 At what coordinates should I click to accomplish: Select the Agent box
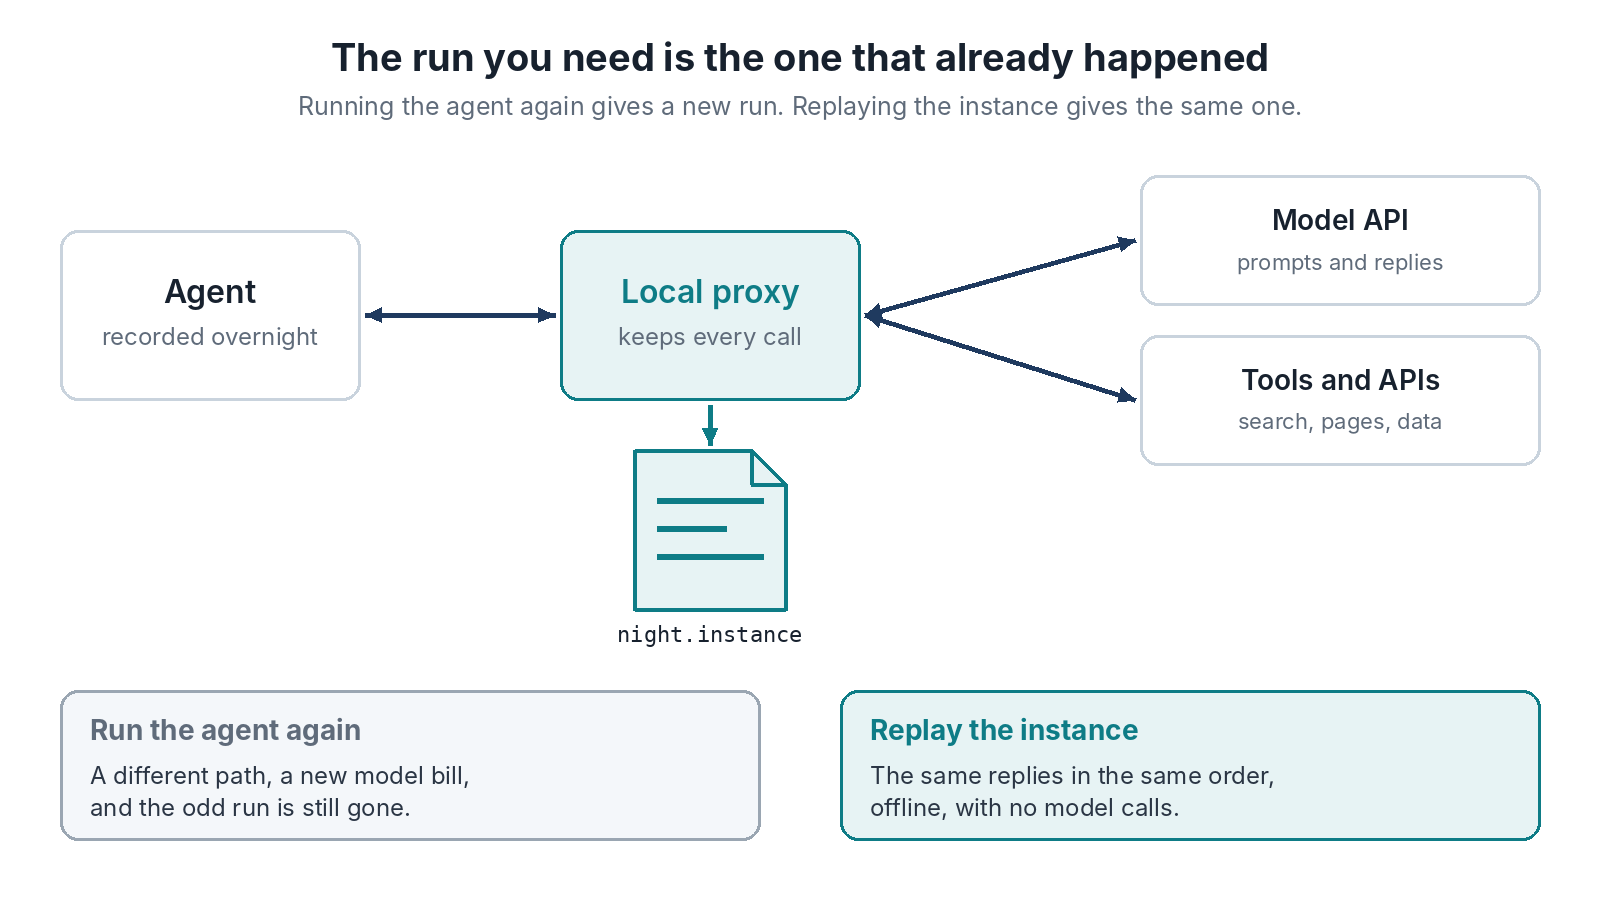(210, 315)
